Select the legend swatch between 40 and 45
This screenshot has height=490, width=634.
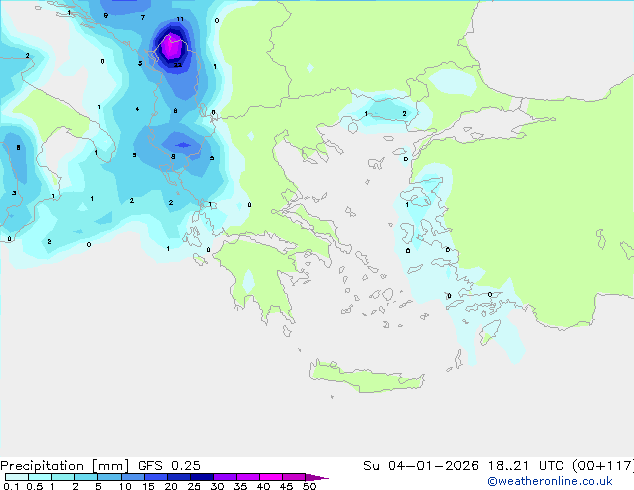(x=271, y=477)
